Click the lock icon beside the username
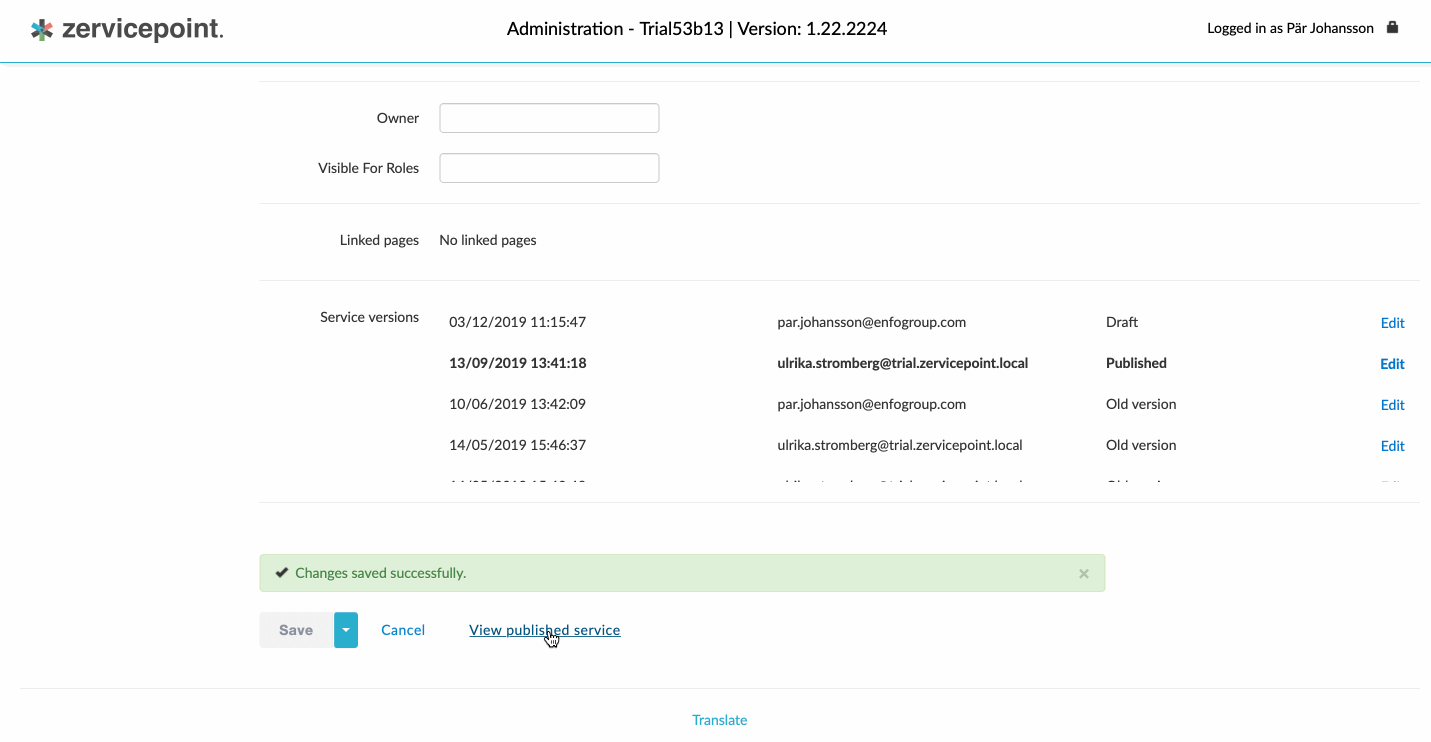Screen dimensions: 1431x742 (1392, 28)
